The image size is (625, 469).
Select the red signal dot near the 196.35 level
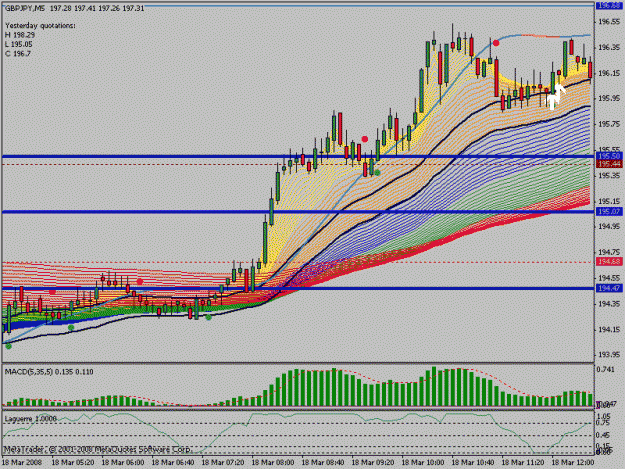(496, 43)
